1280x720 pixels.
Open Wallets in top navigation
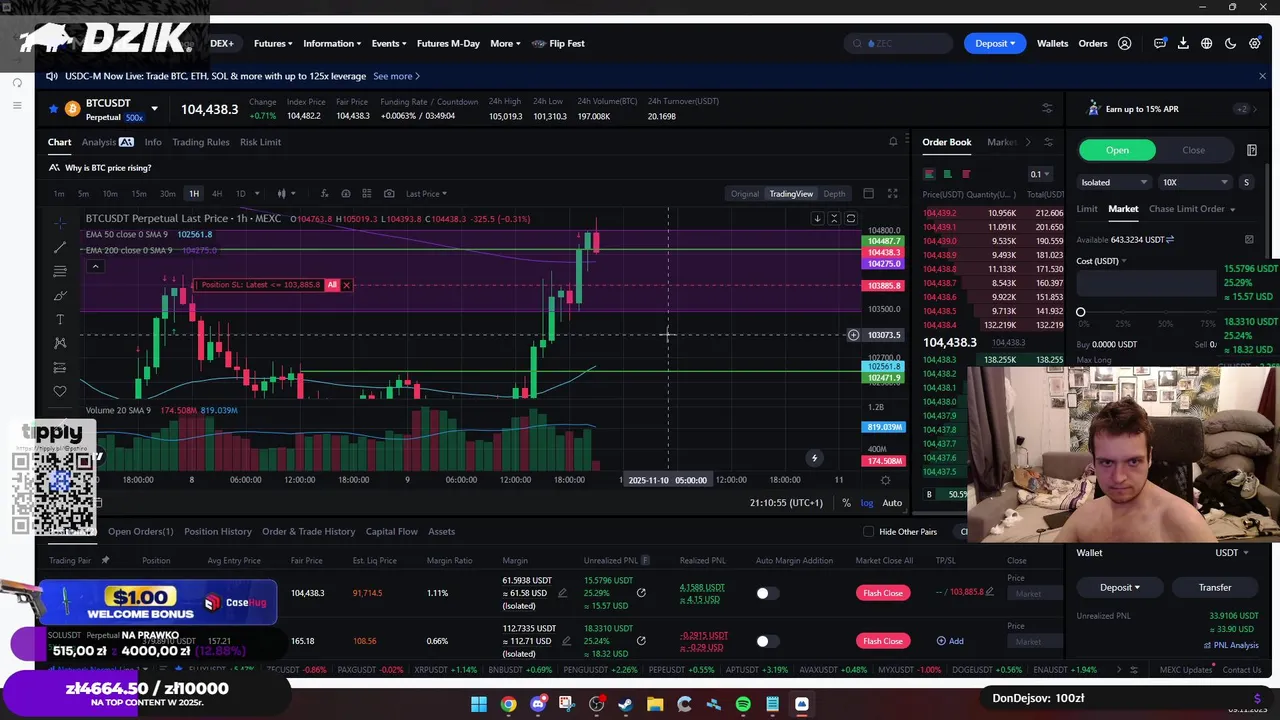pos(1052,43)
